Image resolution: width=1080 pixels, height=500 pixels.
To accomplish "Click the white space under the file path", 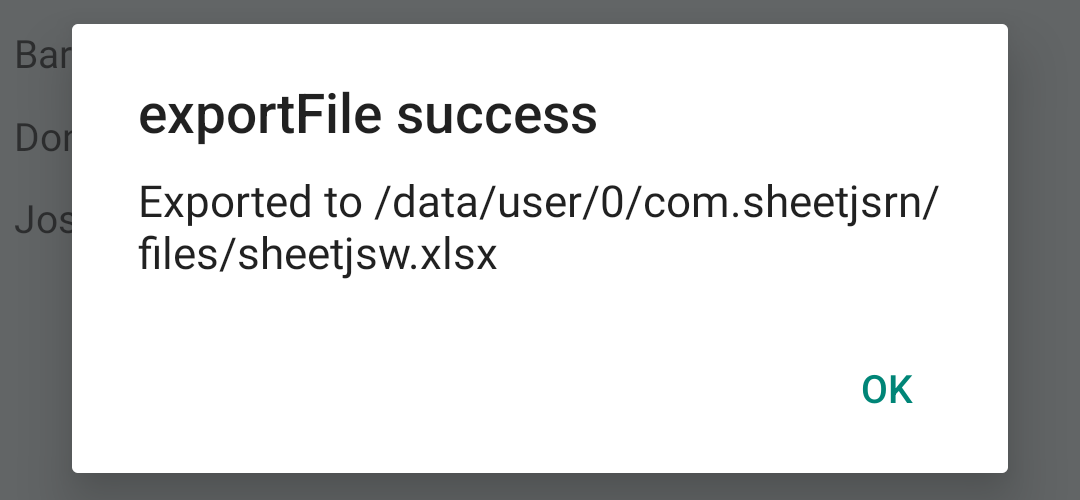I will click(x=540, y=315).
